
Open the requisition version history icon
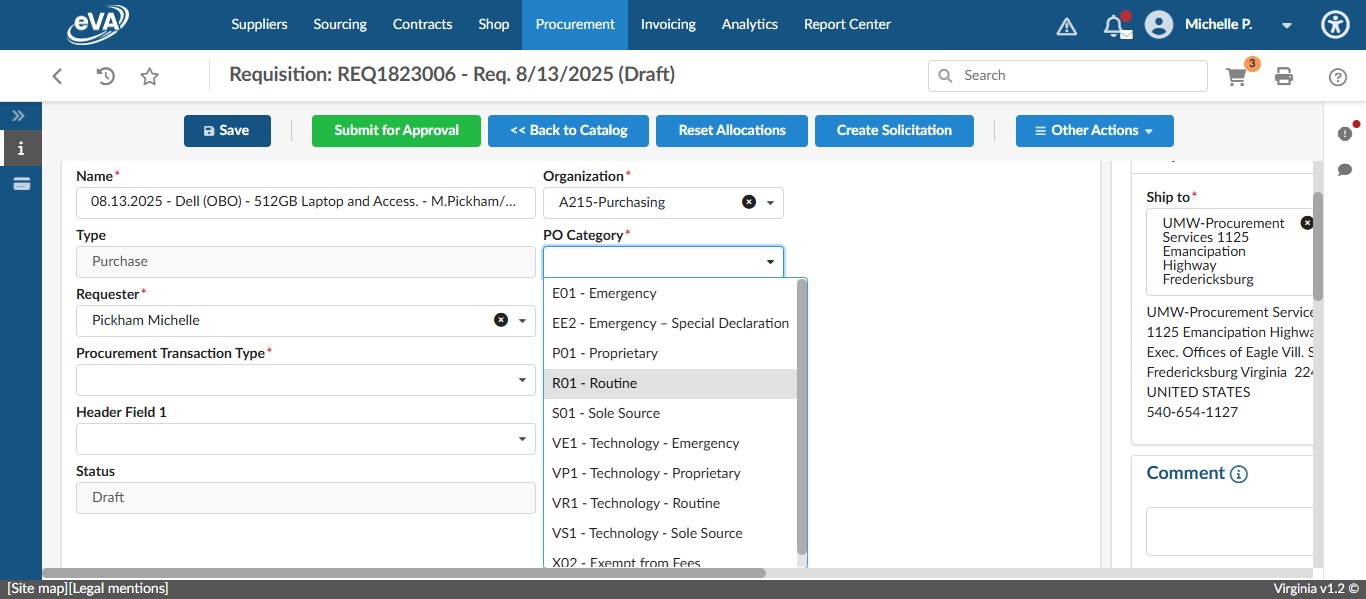coord(105,75)
